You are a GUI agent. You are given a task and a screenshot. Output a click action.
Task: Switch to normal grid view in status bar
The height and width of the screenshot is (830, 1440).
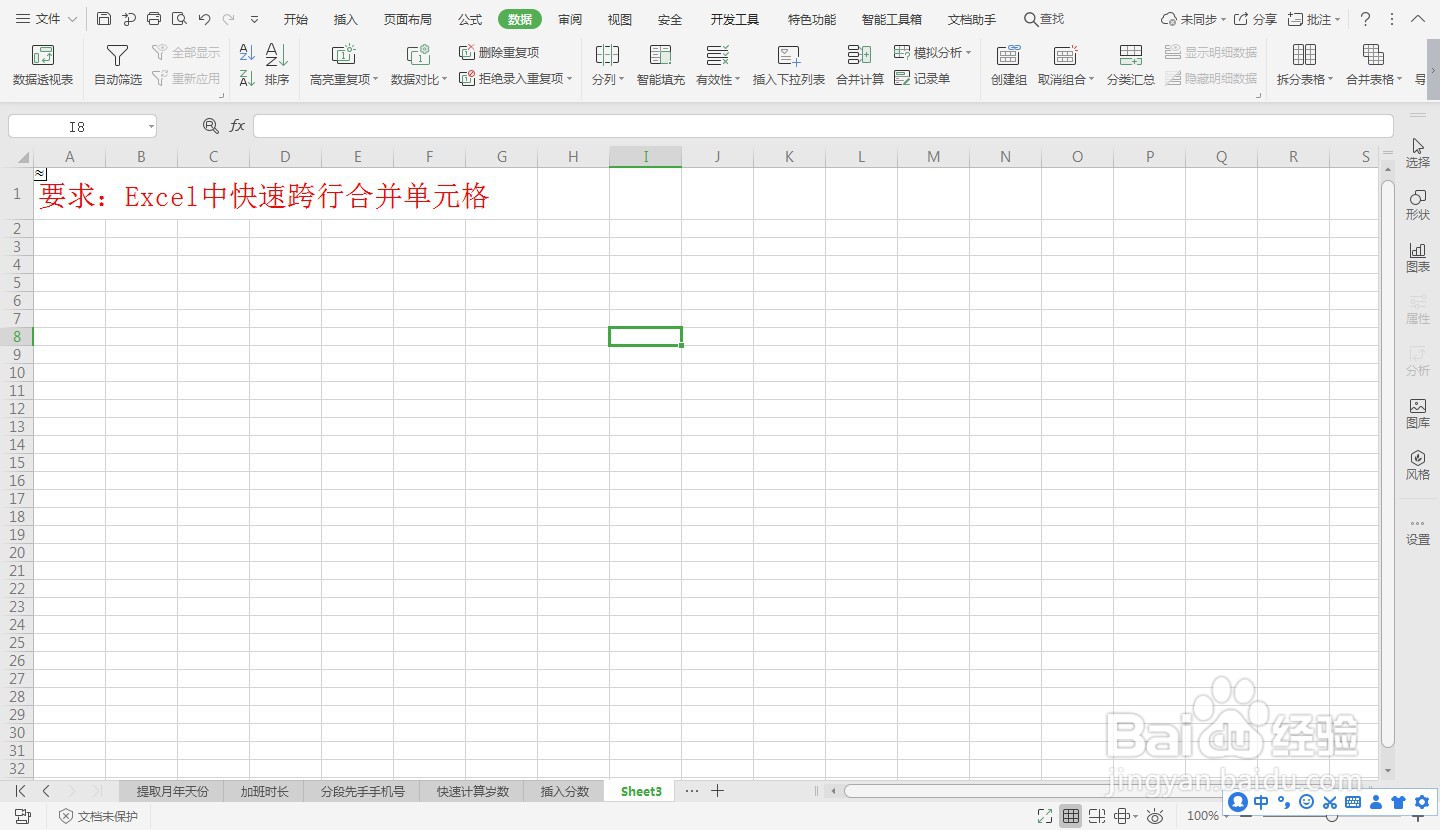coord(1071,816)
